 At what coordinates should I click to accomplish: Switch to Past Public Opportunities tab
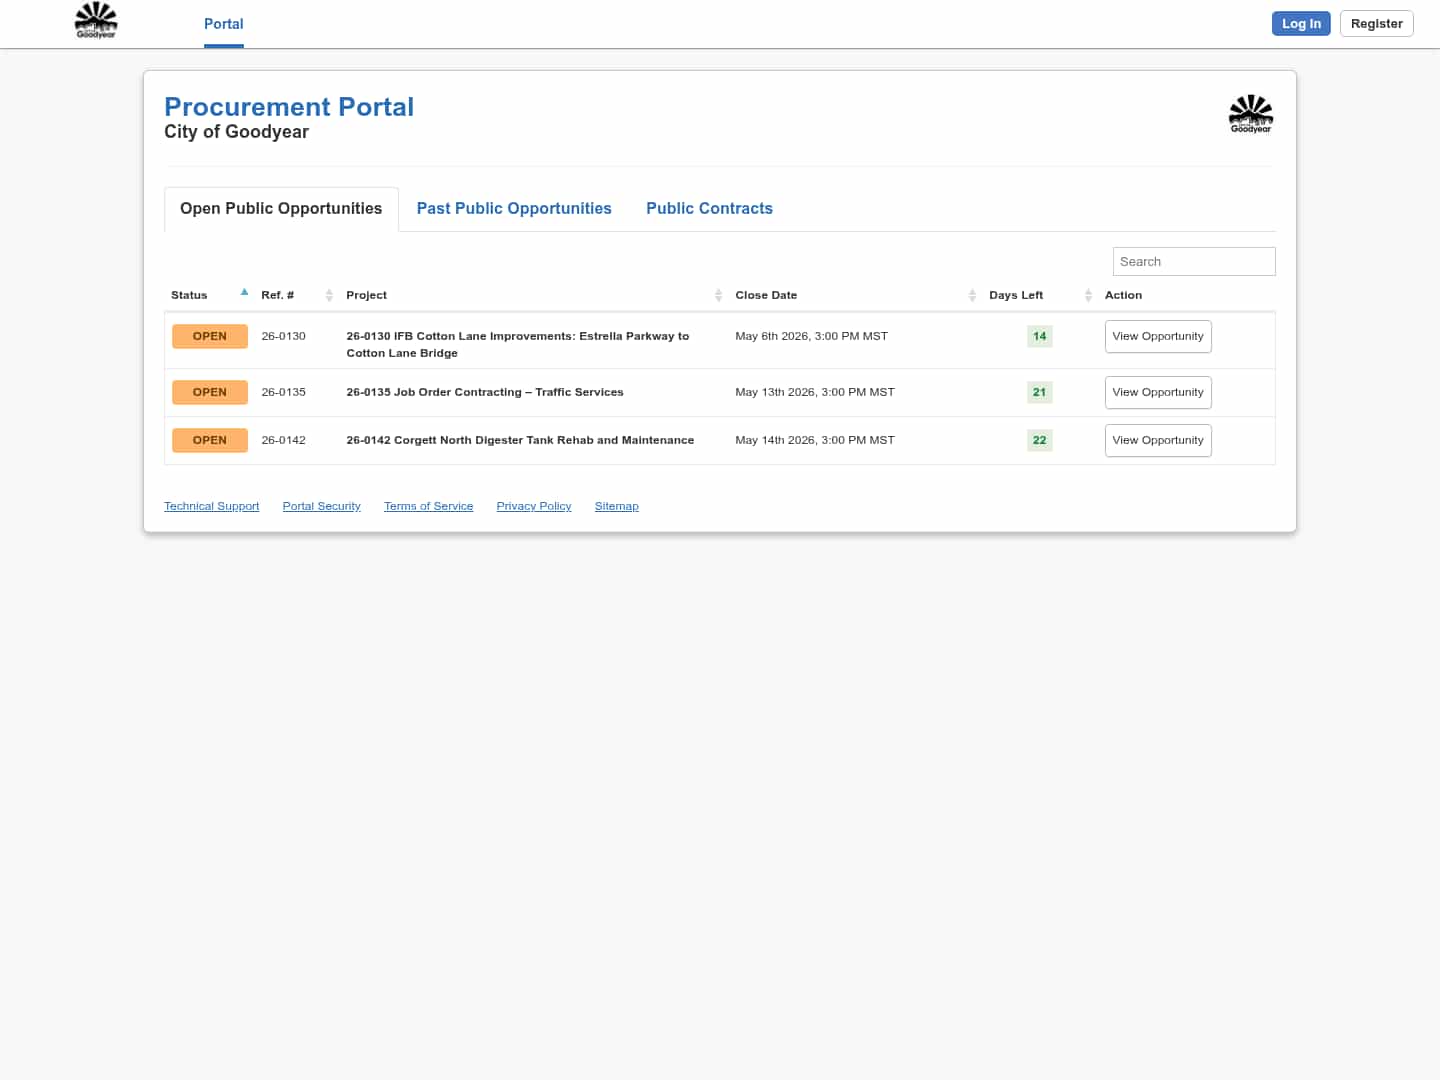tap(514, 209)
